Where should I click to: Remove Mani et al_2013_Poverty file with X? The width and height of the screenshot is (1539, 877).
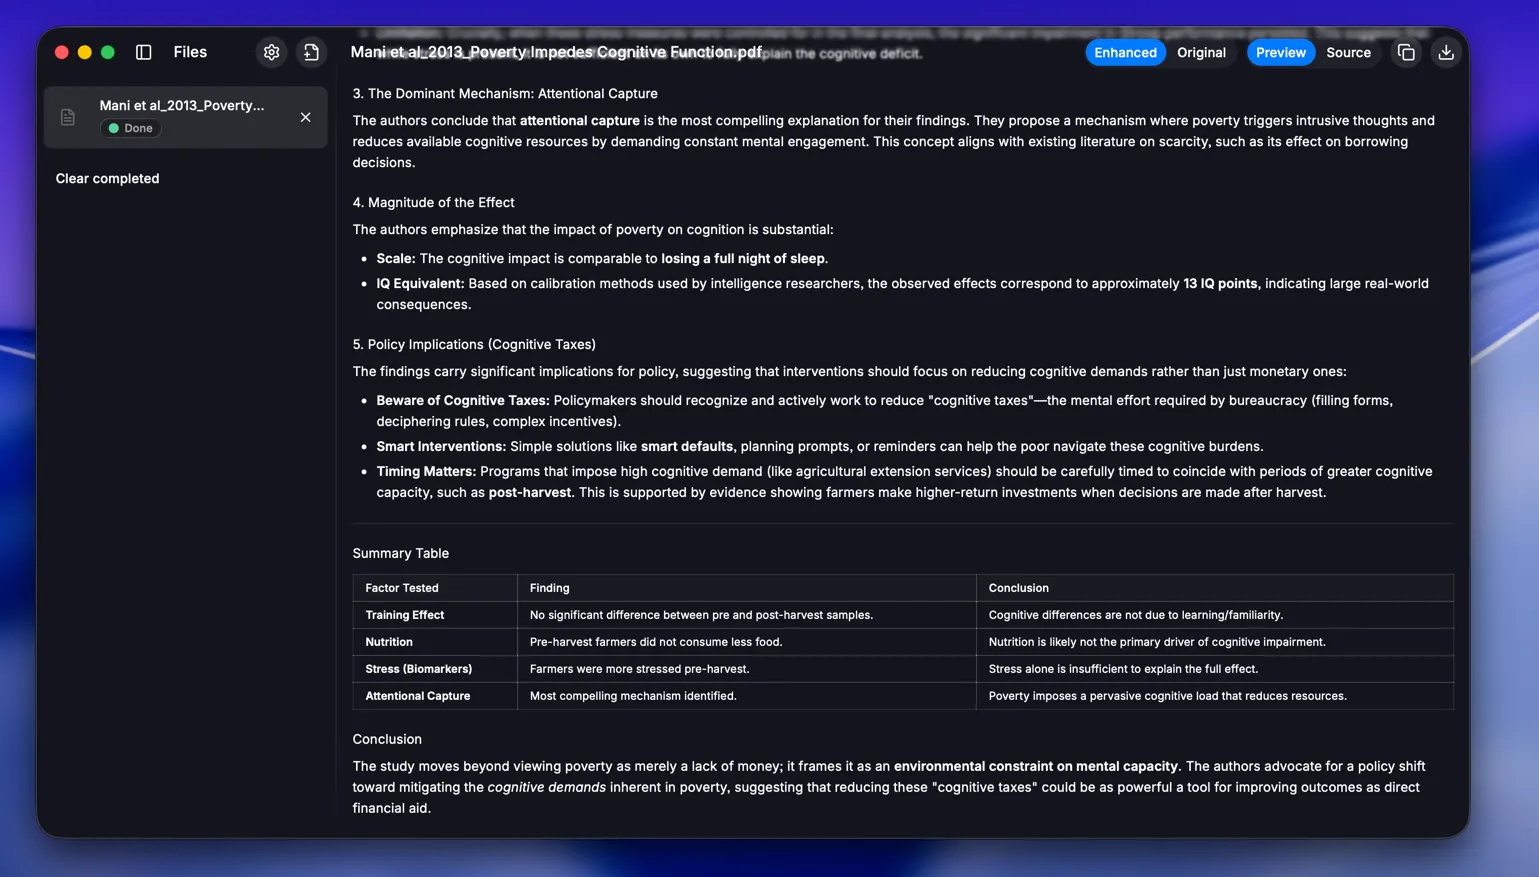[x=306, y=117]
